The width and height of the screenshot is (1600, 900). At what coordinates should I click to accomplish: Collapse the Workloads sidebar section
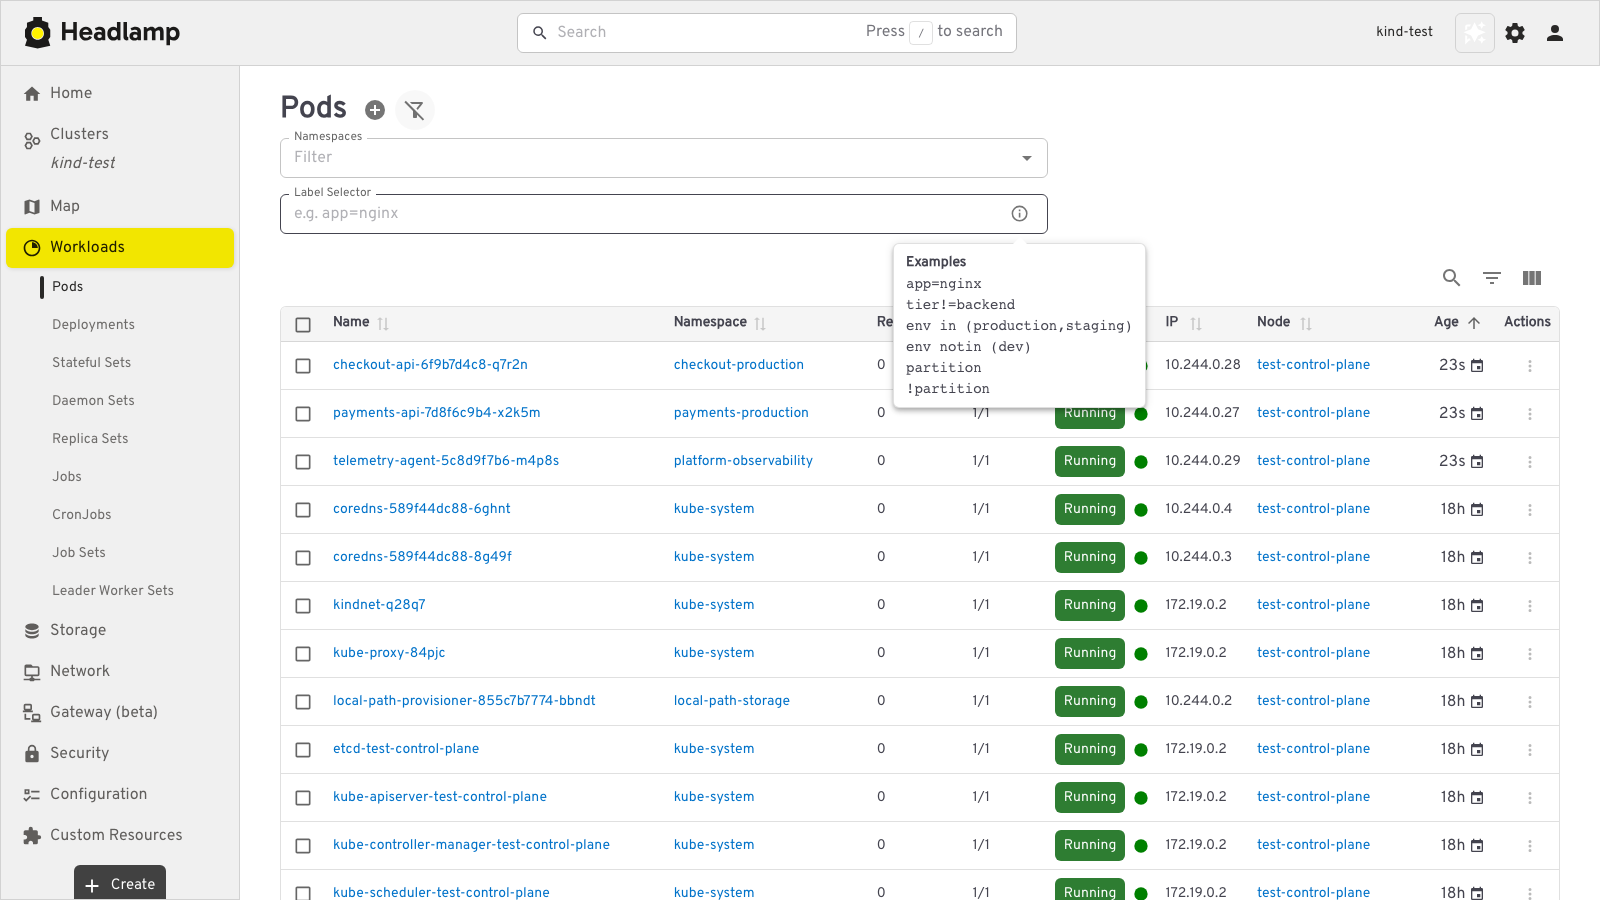tap(120, 248)
